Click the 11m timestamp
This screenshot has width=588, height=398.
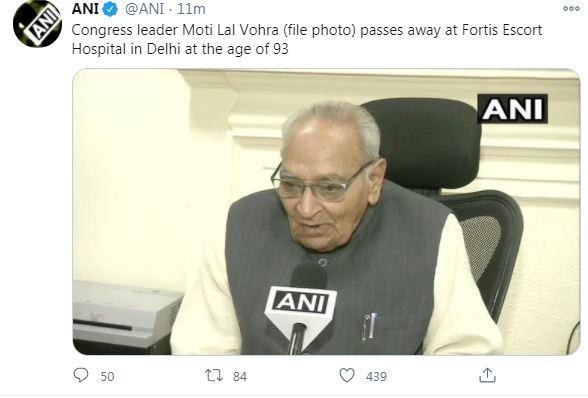(x=191, y=9)
